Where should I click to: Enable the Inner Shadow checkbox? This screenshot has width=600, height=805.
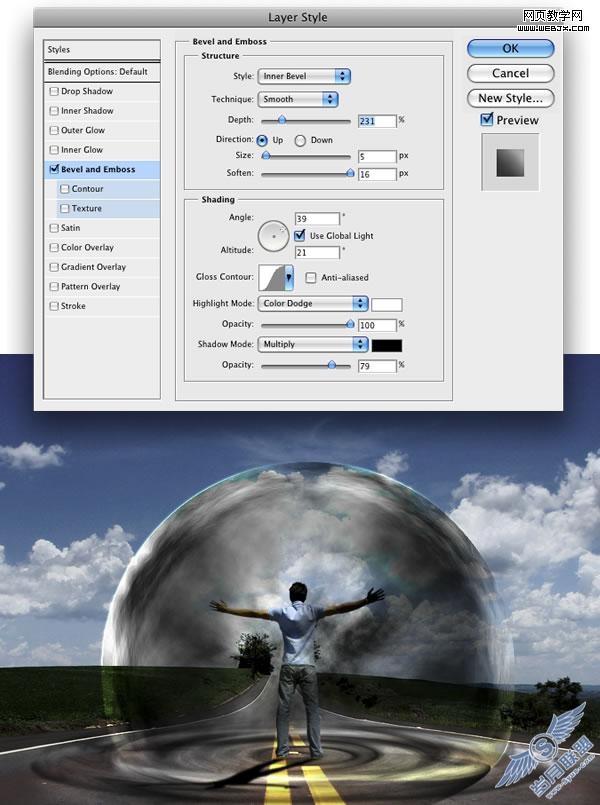click(53, 111)
